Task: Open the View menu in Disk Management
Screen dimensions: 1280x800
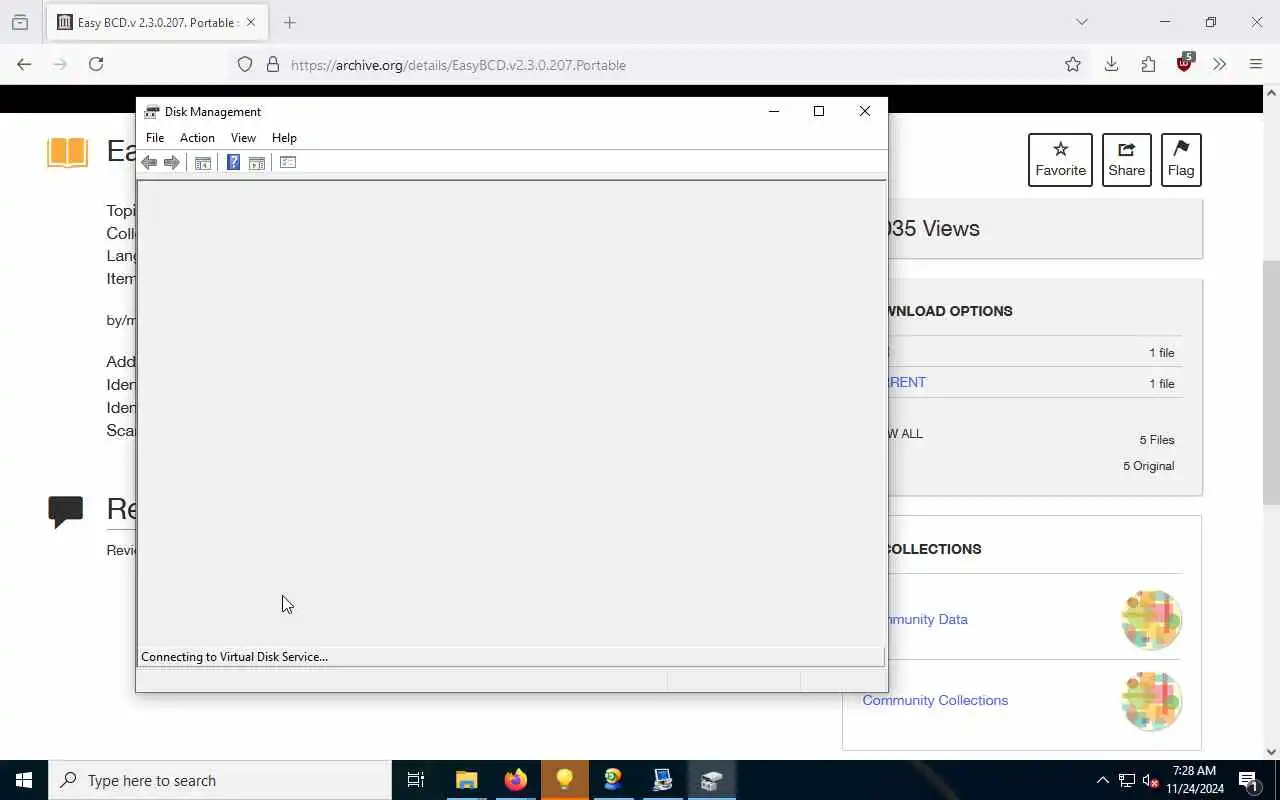Action: [243, 138]
